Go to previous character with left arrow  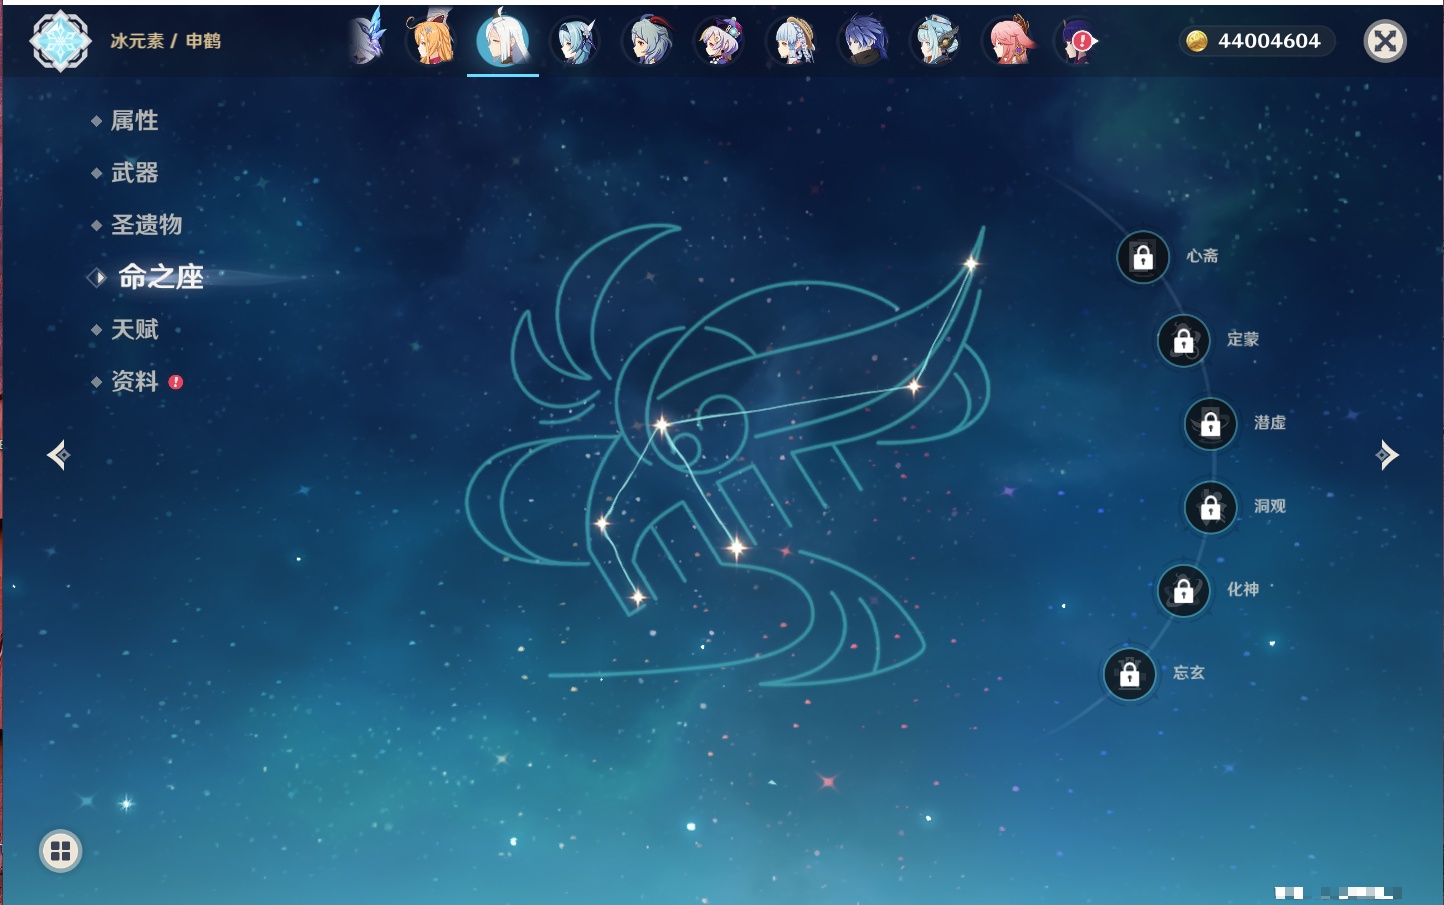tap(58, 455)
